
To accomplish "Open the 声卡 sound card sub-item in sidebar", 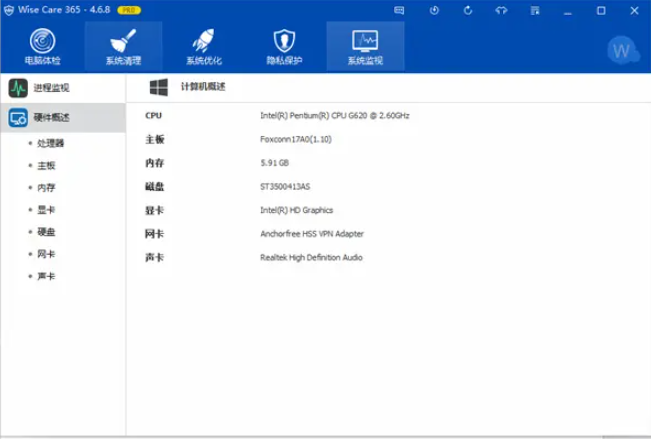I will 46,276.
